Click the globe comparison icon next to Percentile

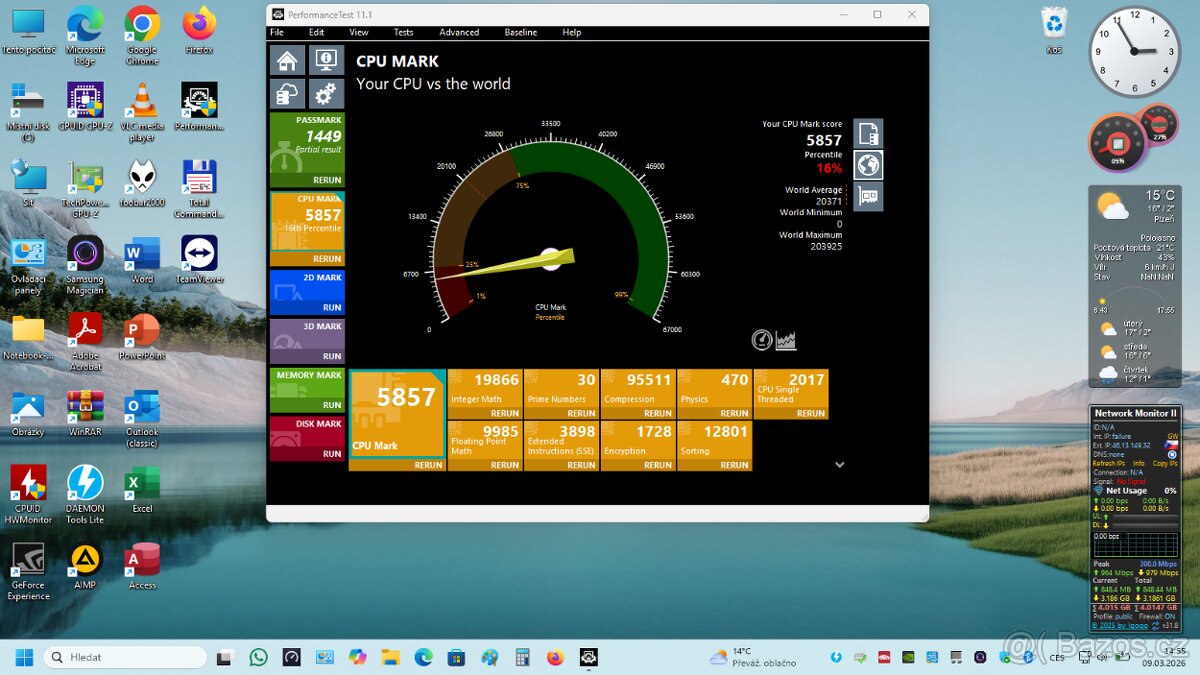[867, 165]
